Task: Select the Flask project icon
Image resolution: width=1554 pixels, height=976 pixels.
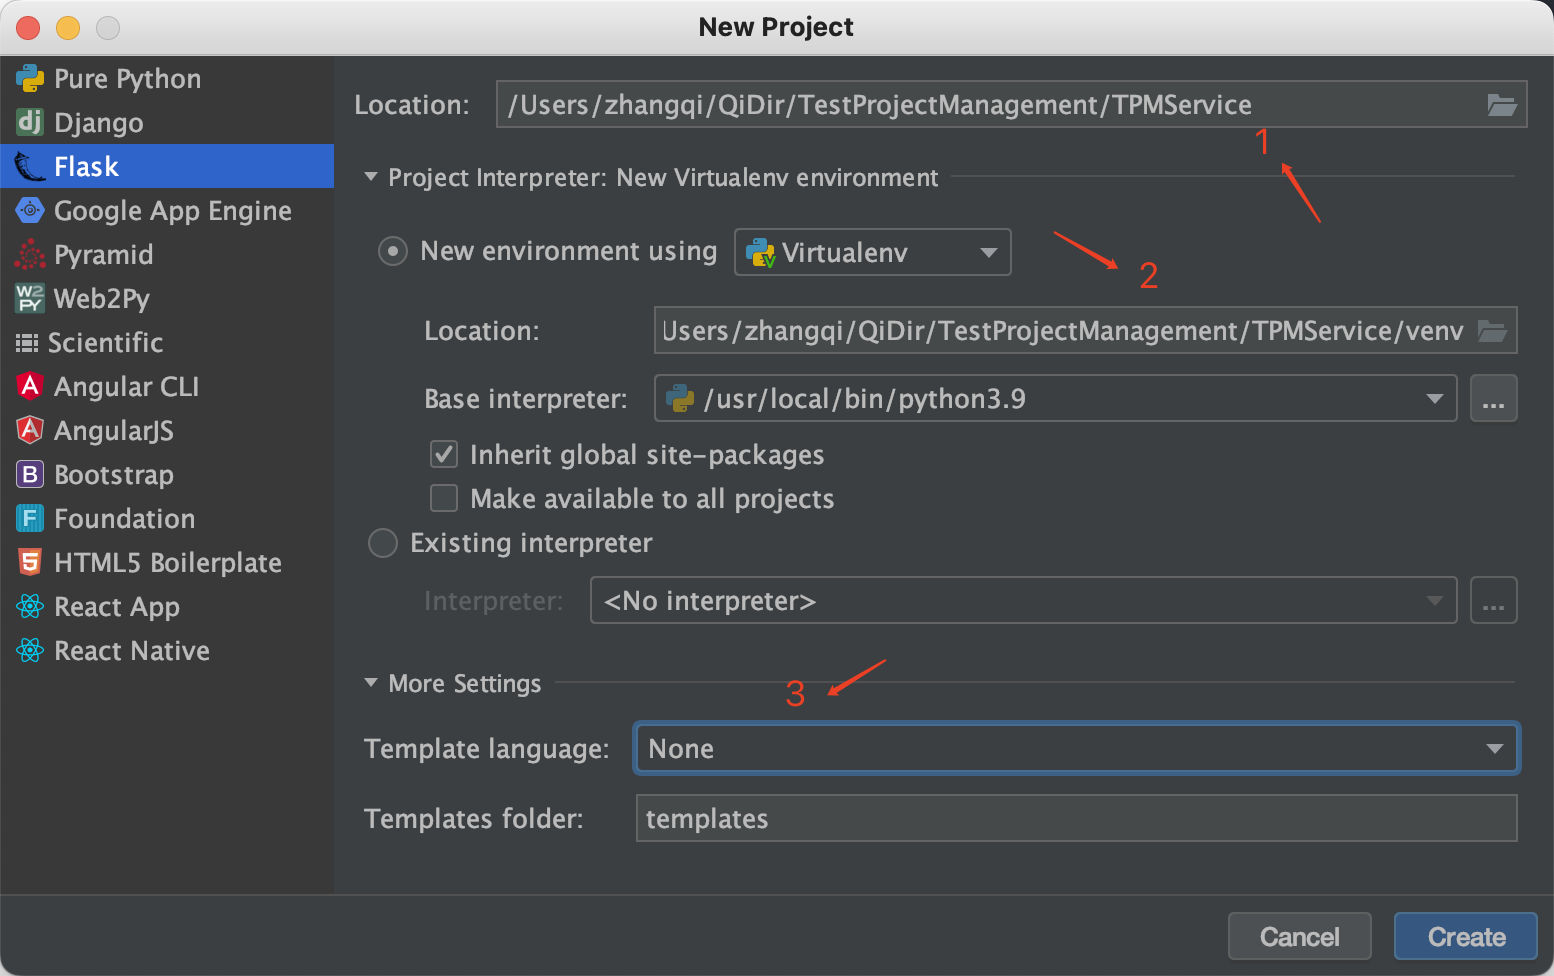Action: 30,166
